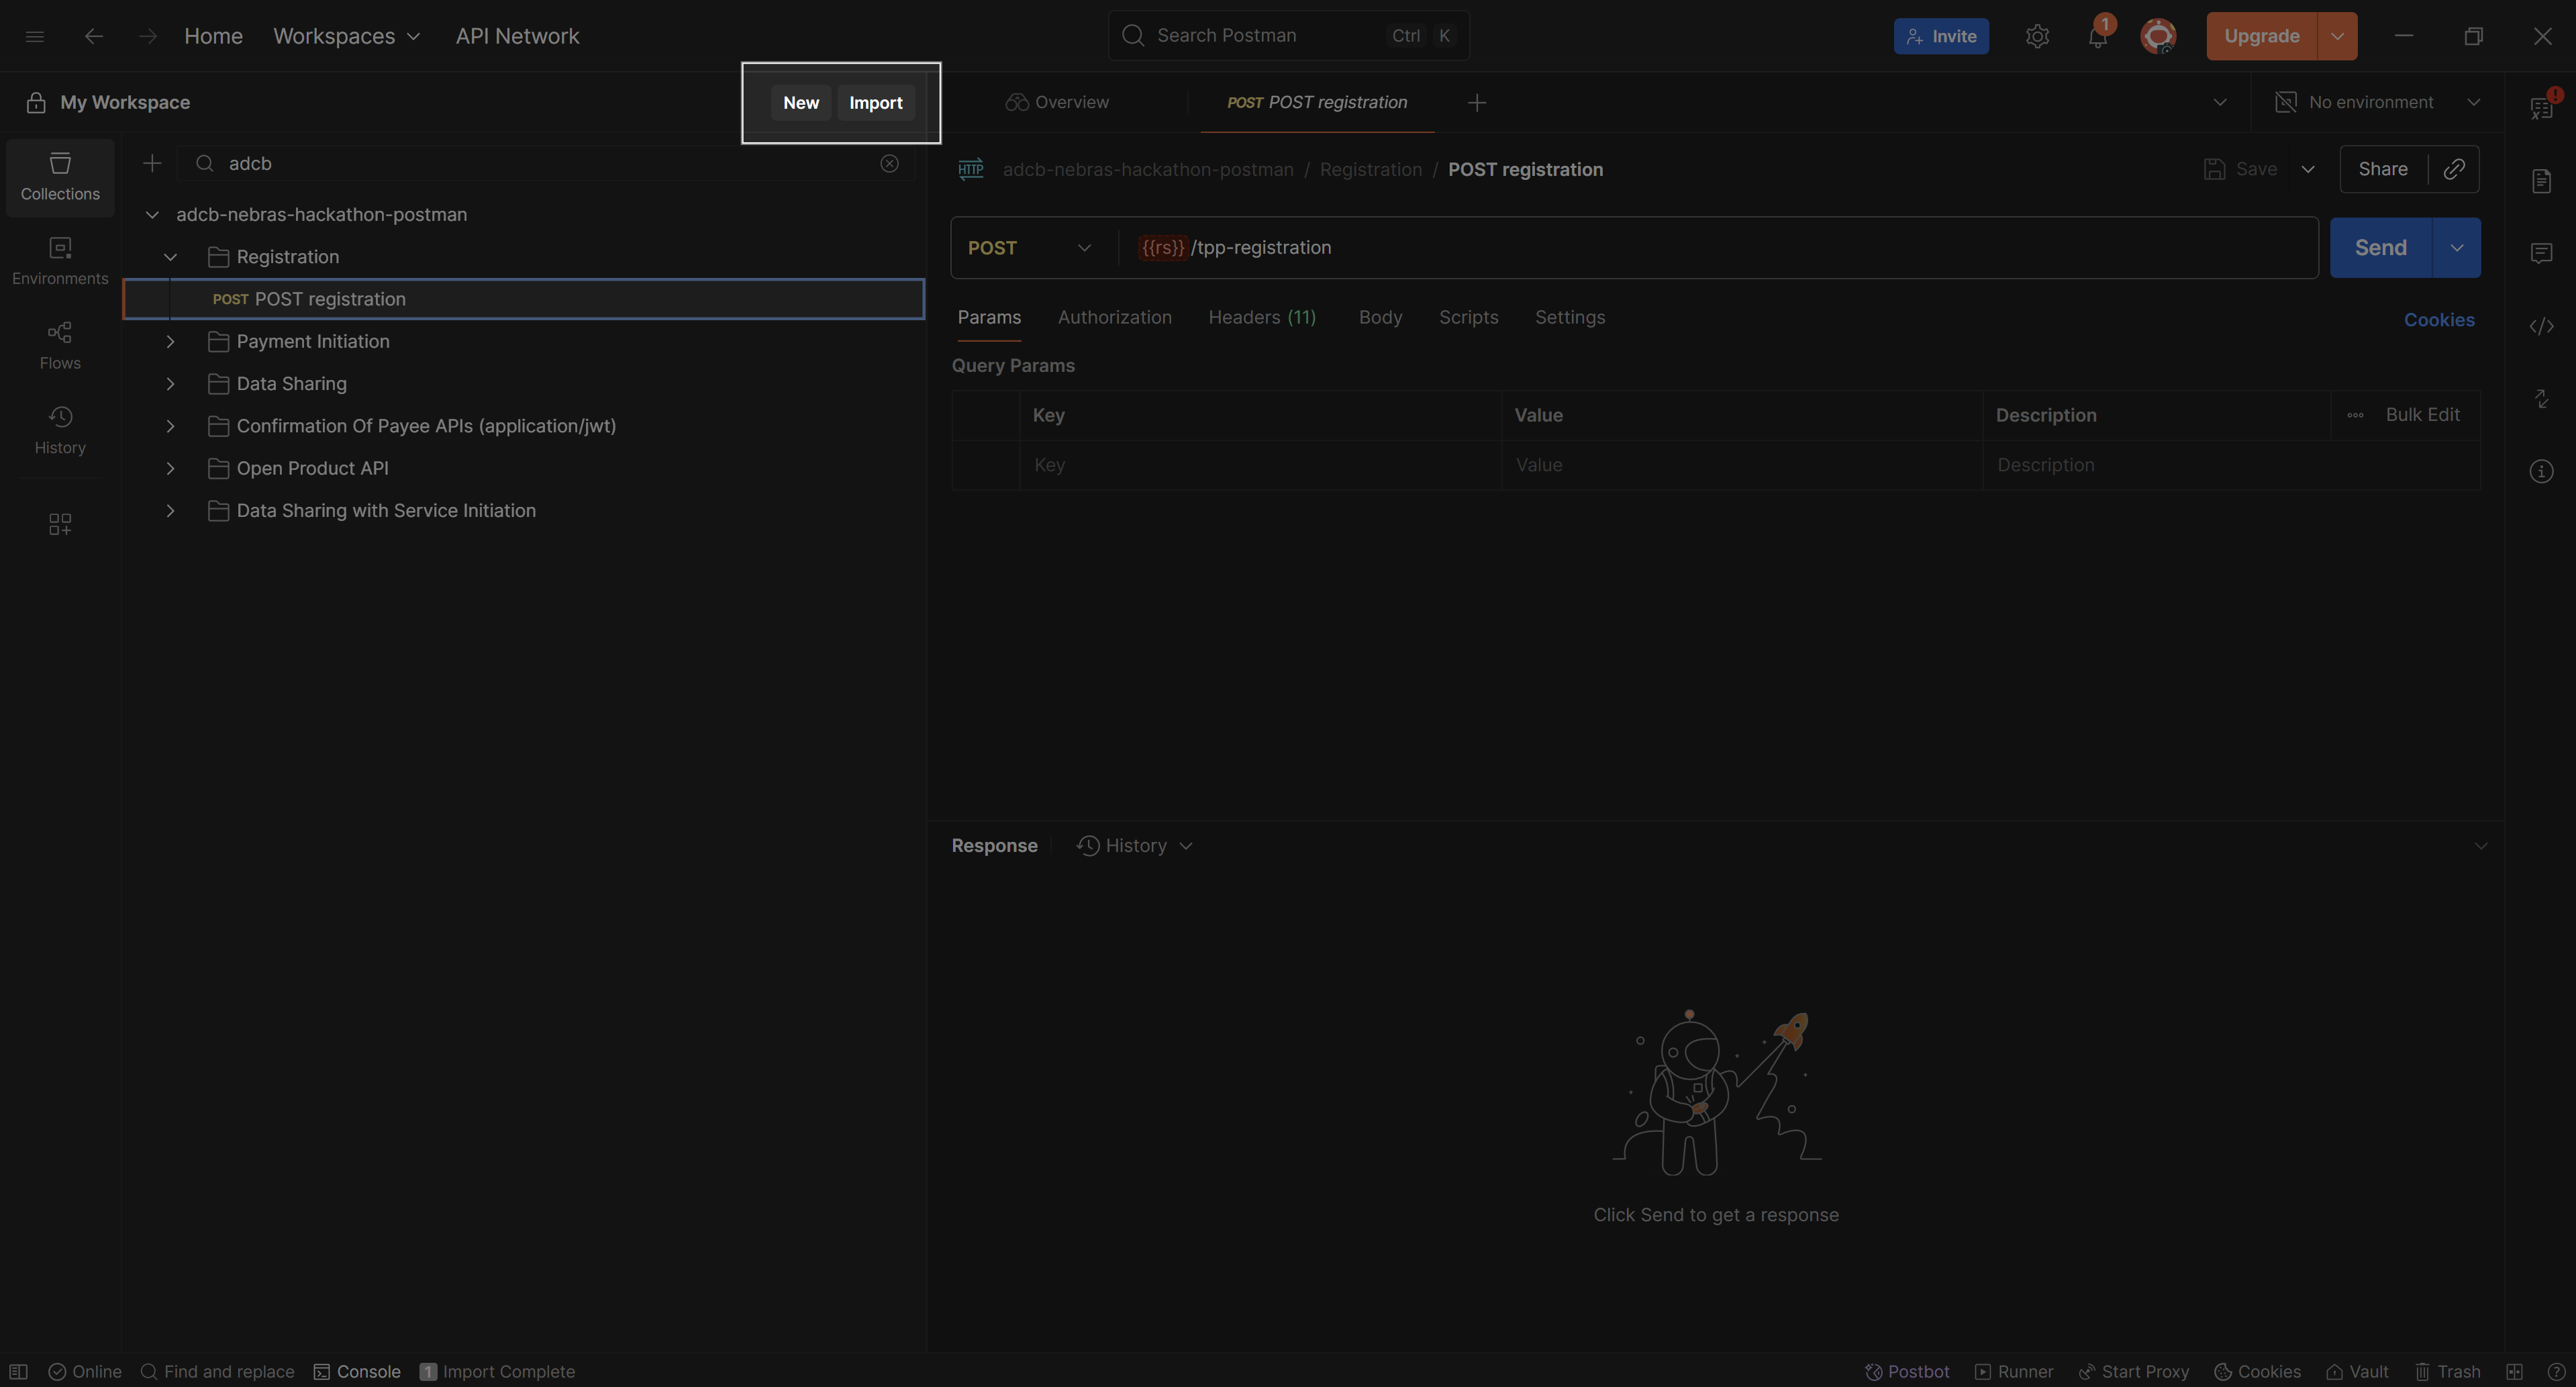This screenshot has width=2576, height=1387.
Task: Open the Flows sidebar section
Action: [60, 345]
